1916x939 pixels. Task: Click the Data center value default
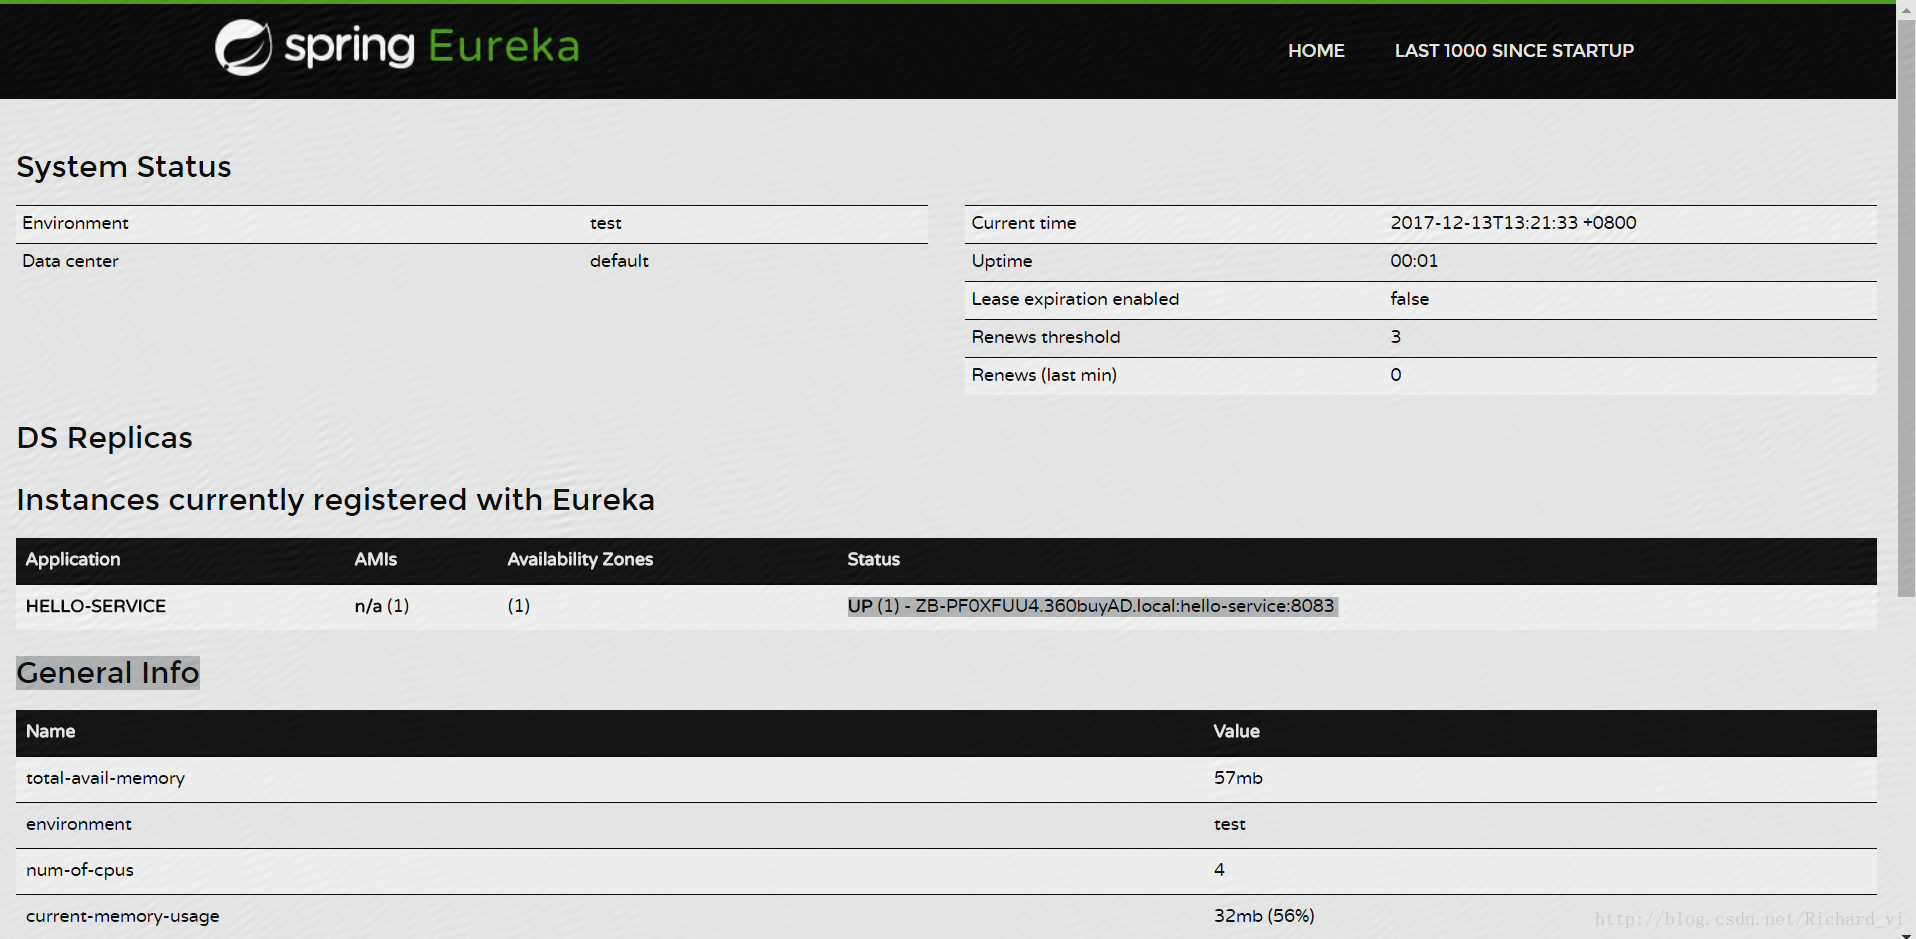[x=619, y=261]
